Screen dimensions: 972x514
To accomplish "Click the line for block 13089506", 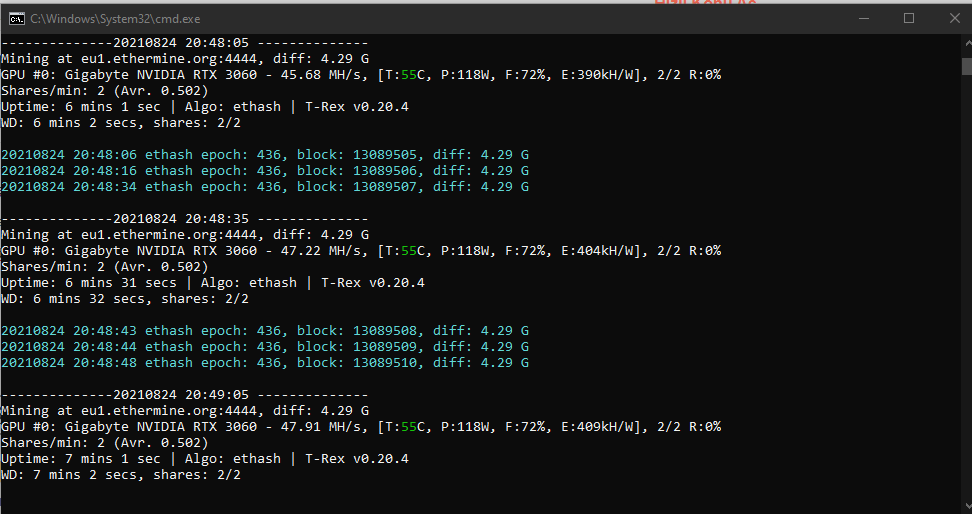I will tap(265, 171).
